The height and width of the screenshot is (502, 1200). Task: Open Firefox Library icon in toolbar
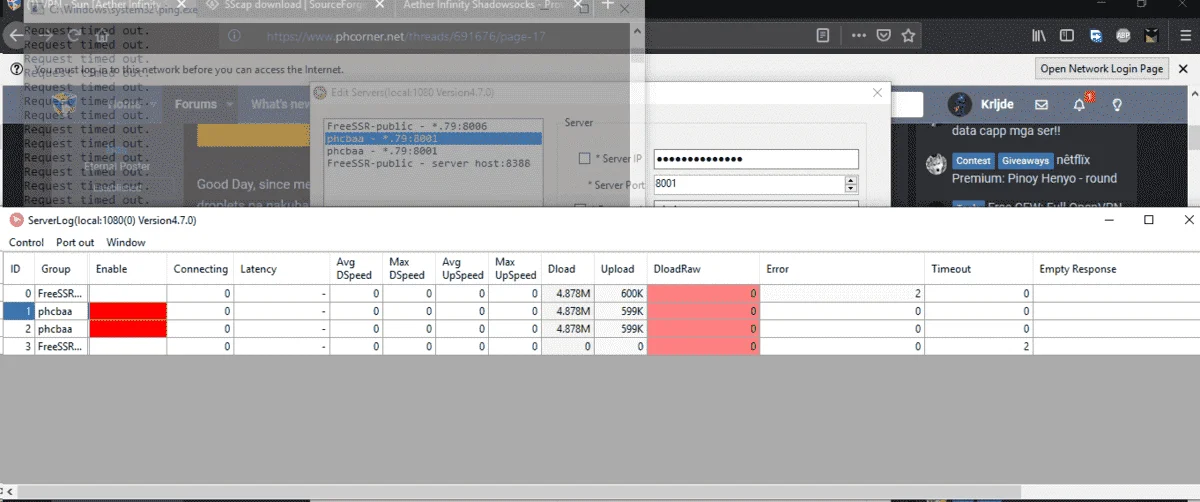[x=1040, y=36]
